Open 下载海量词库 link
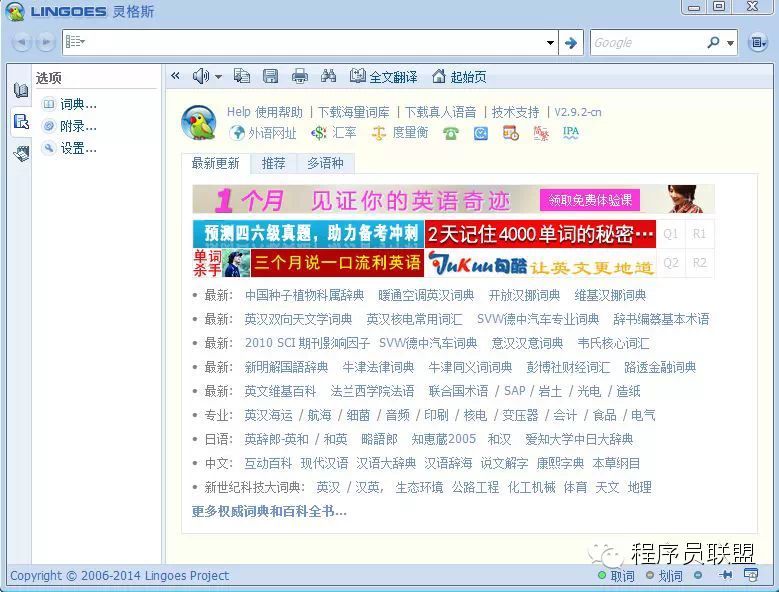The height and width of the screenshot is (592, 779). (354, 112)
